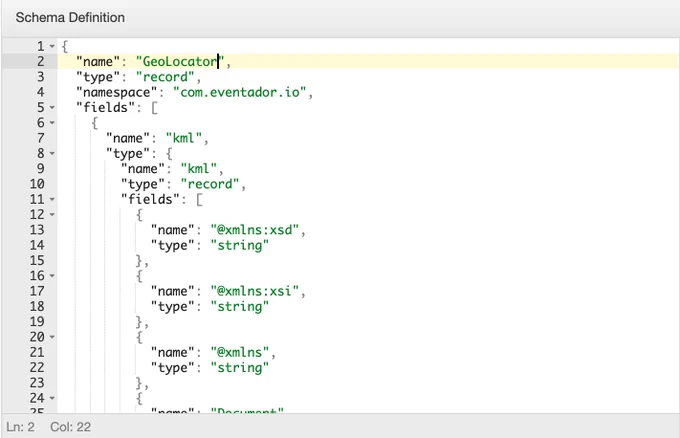Click the "@xmlns:xsd" name value
The width and height of the screenshot is (680, 438).
pos(255,229)
